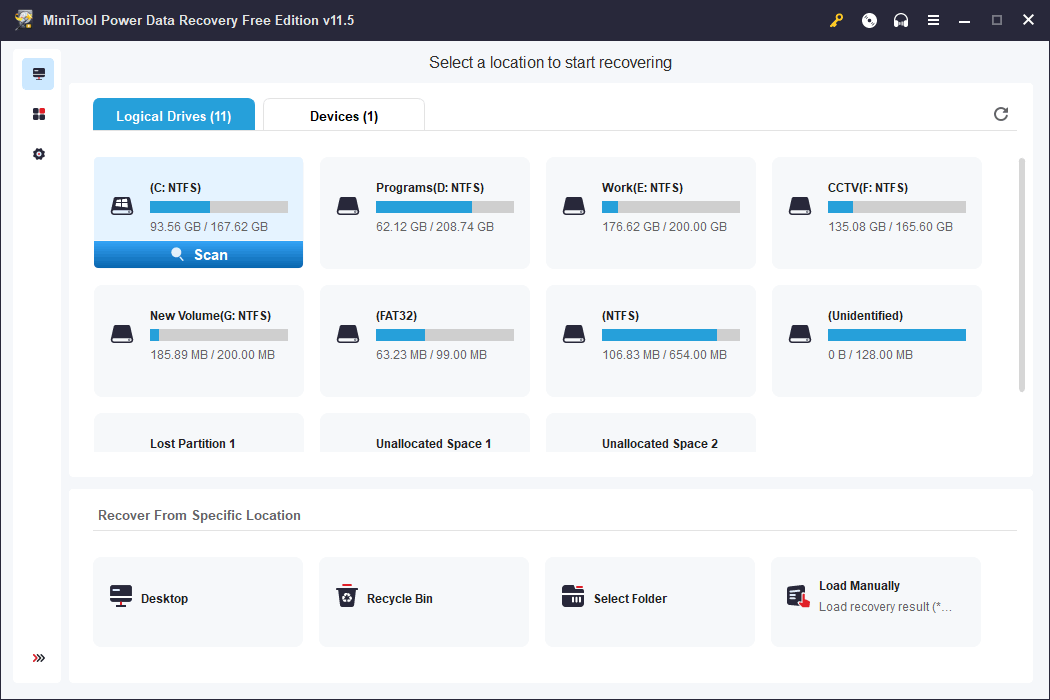Image resolution: width=1050 pixels, height=700 pixels.
Task: Click the CCTV(F: NTFS) drive icon
Action: [799, 206]
